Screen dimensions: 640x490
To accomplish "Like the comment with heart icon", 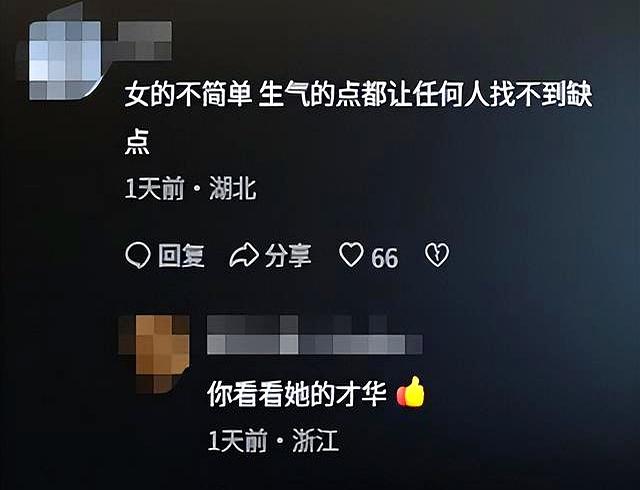I will click(x=351, y=255).
